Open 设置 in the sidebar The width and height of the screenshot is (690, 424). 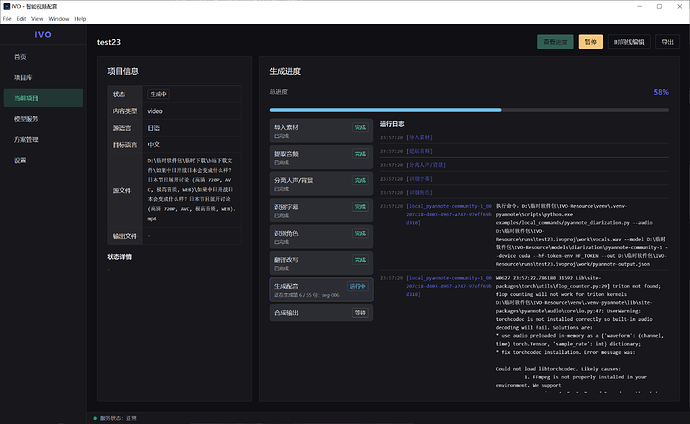pos(43,160)
